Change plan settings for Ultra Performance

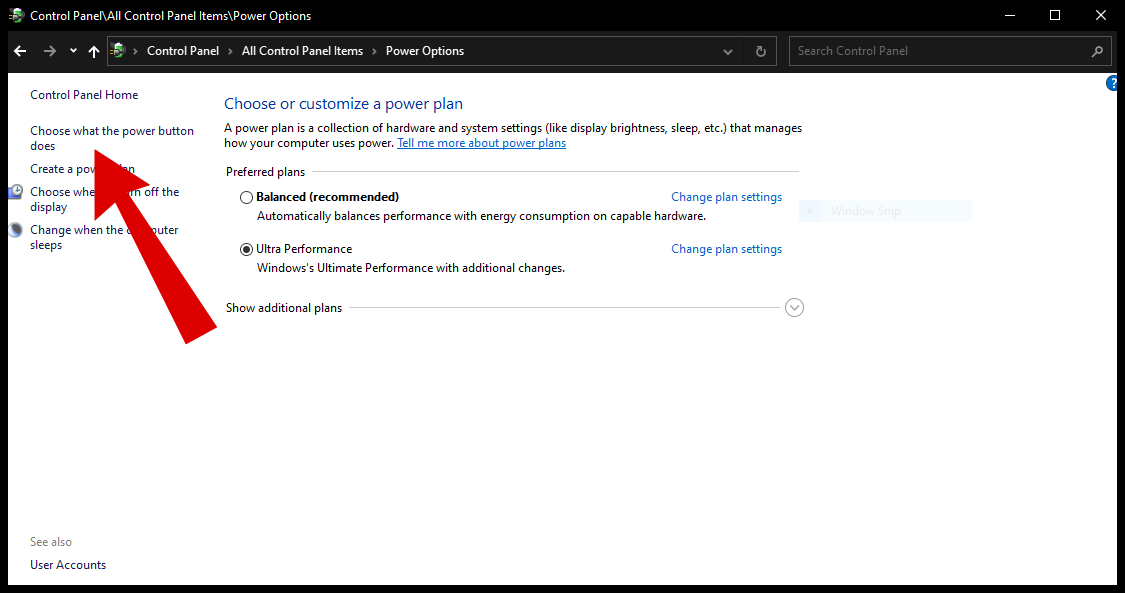click(726, 250)
